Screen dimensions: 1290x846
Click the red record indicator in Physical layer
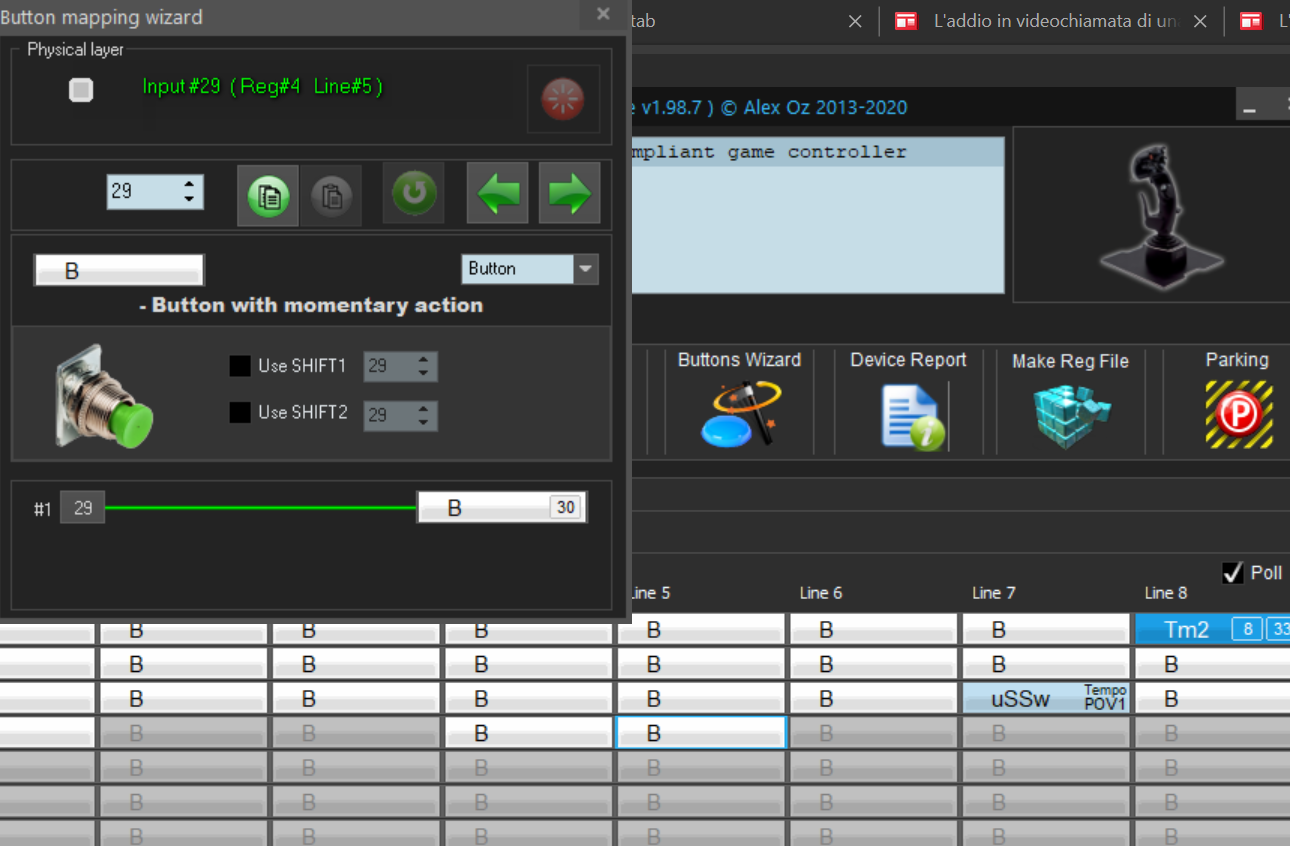563,99
